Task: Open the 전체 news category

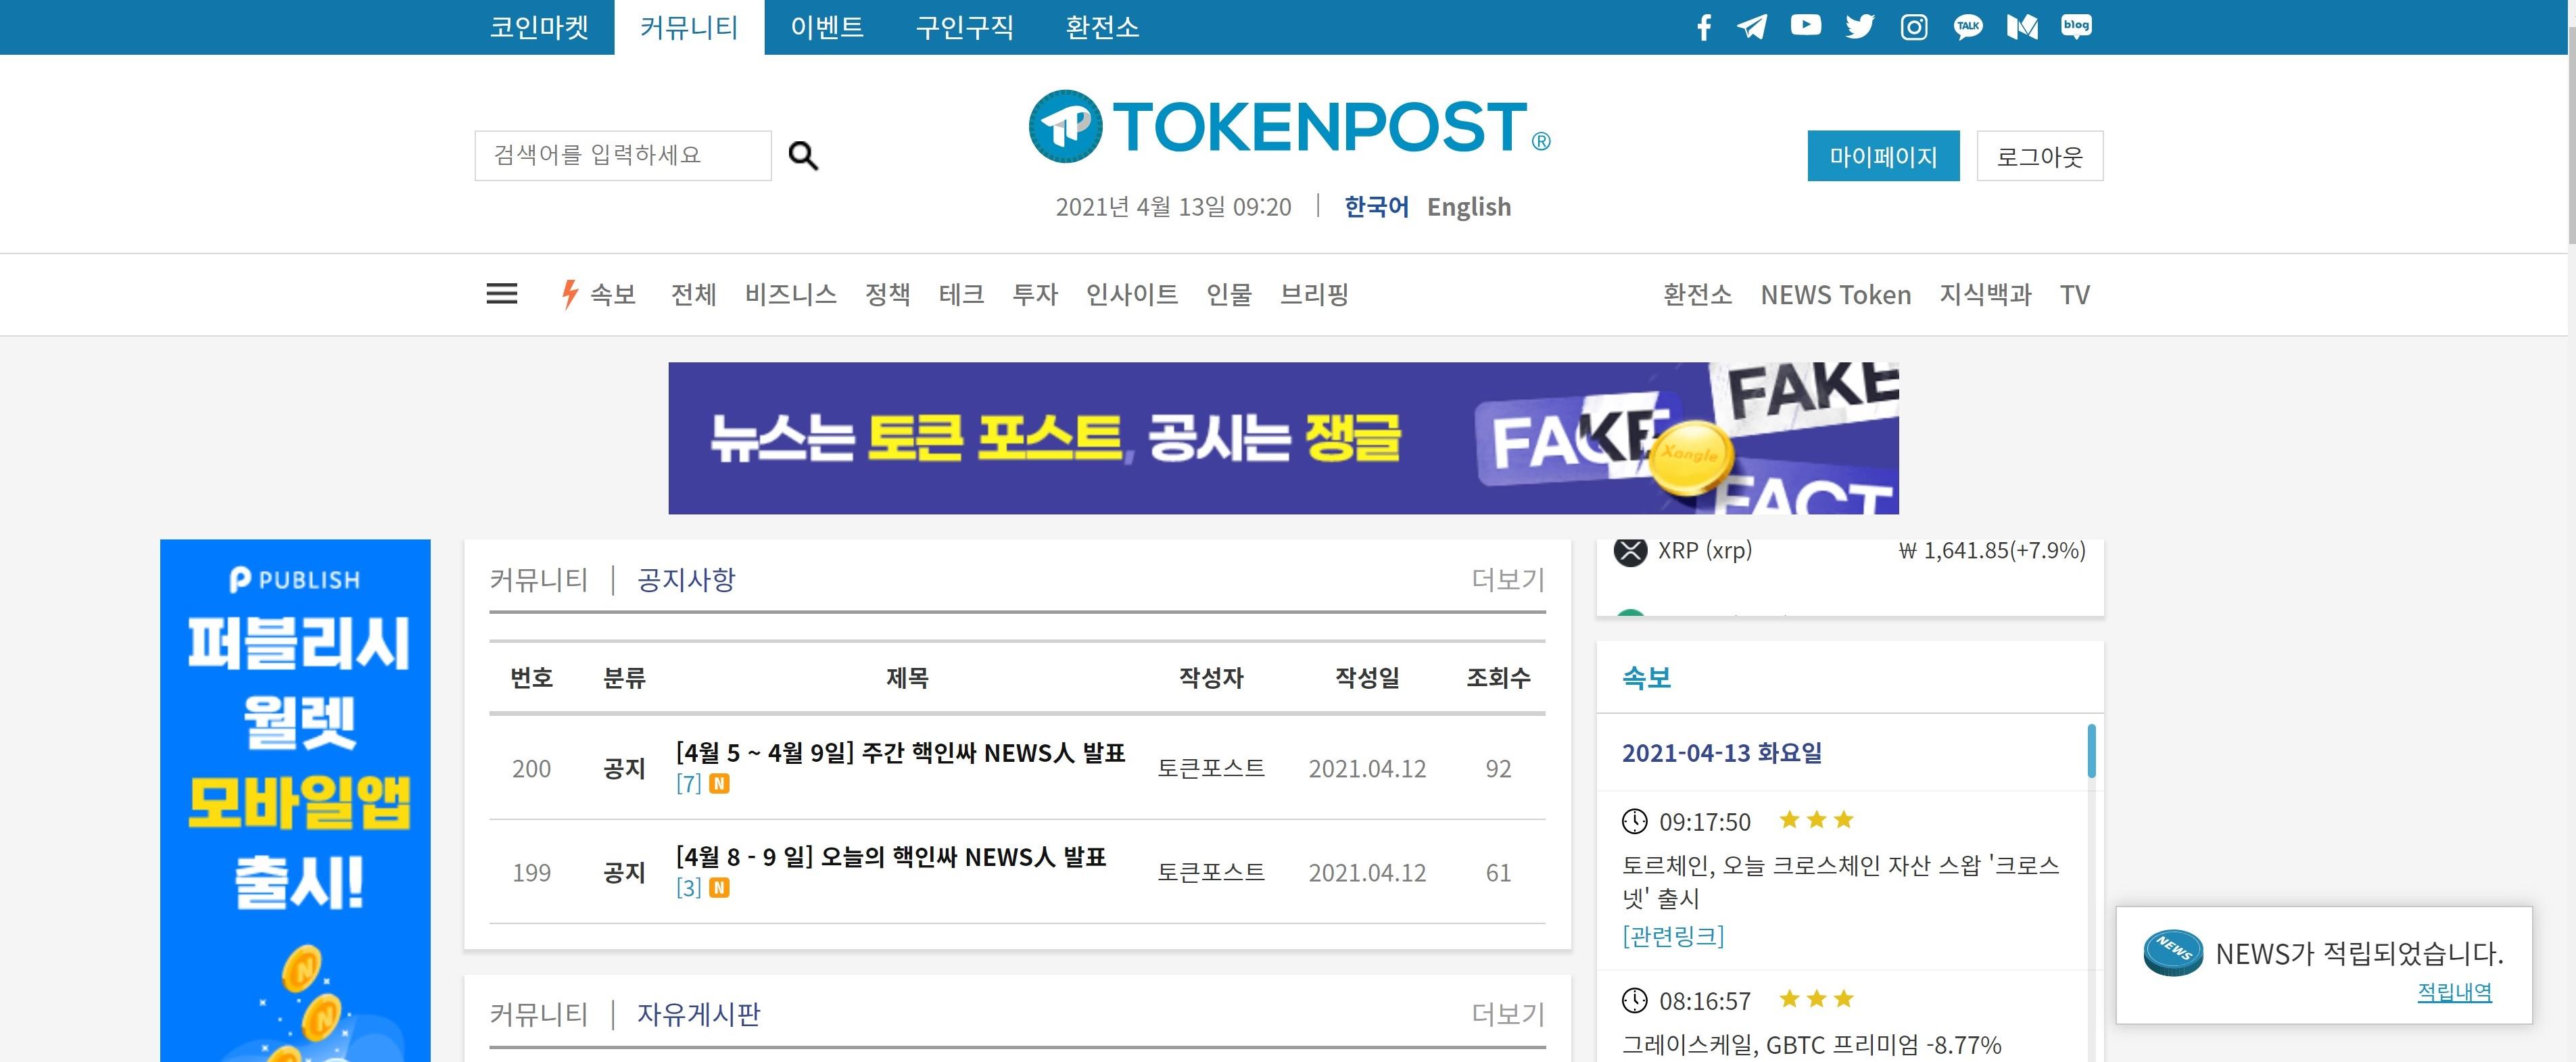Action: 694,294
